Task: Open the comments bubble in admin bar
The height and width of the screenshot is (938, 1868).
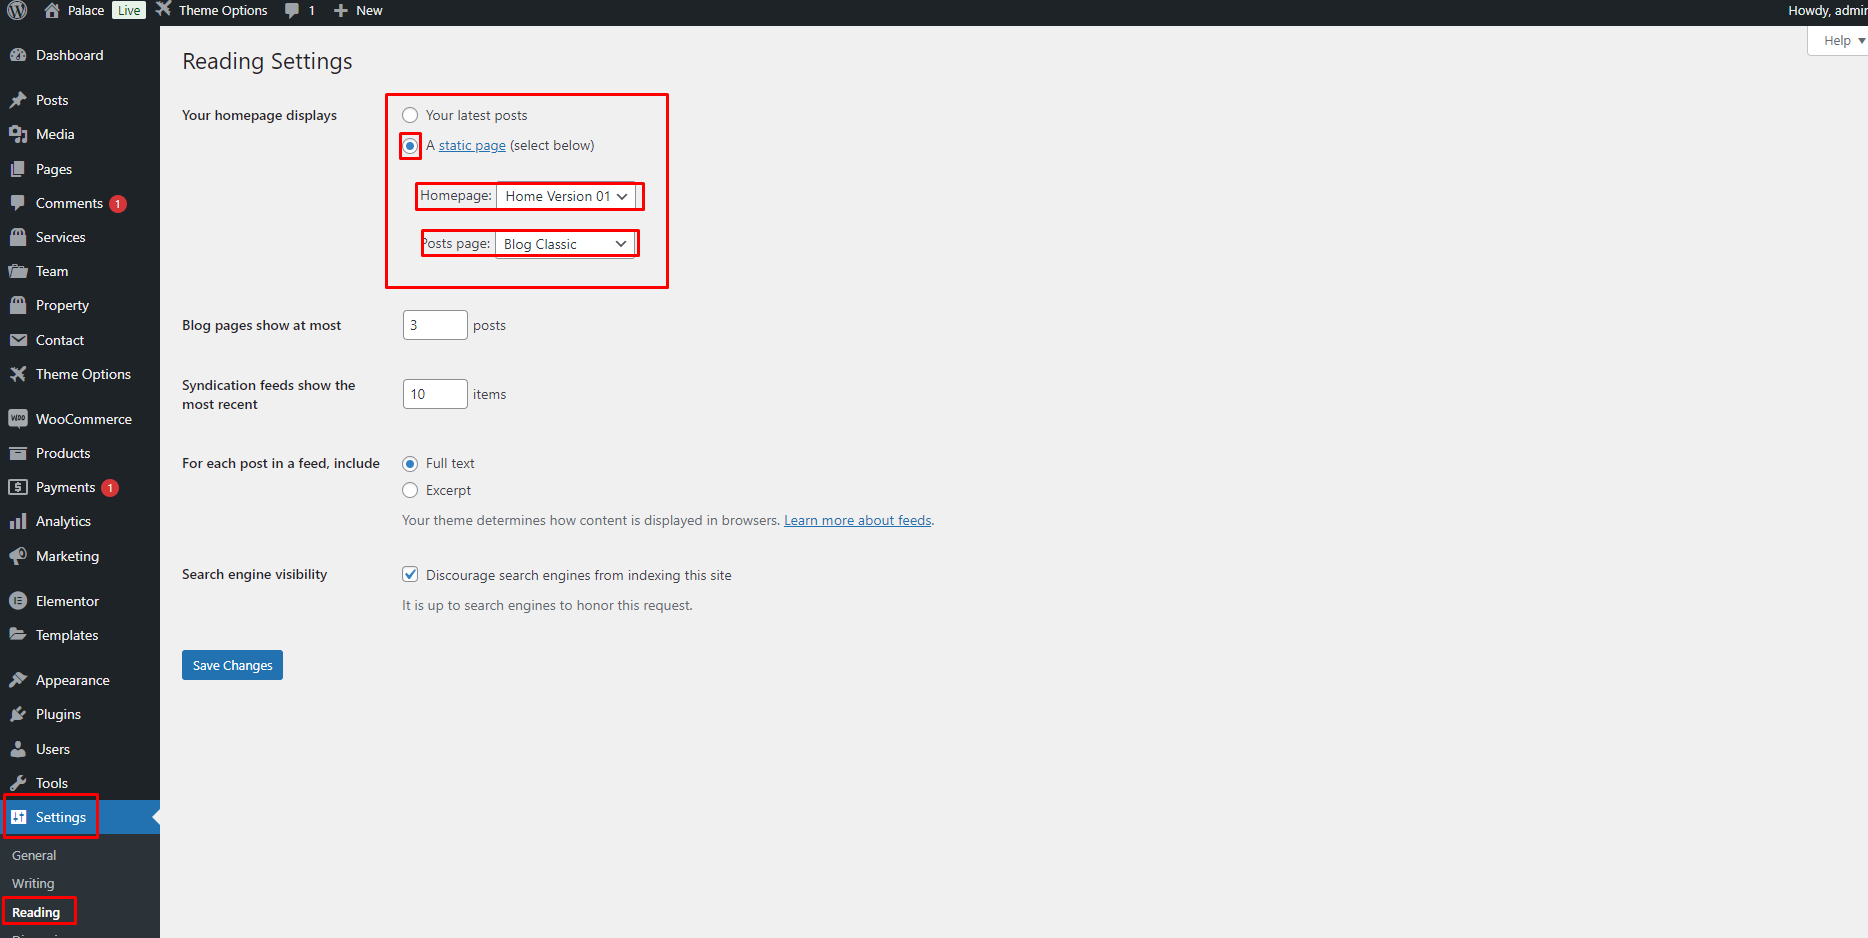Action: pyautogui.click(x=292, y=11)
